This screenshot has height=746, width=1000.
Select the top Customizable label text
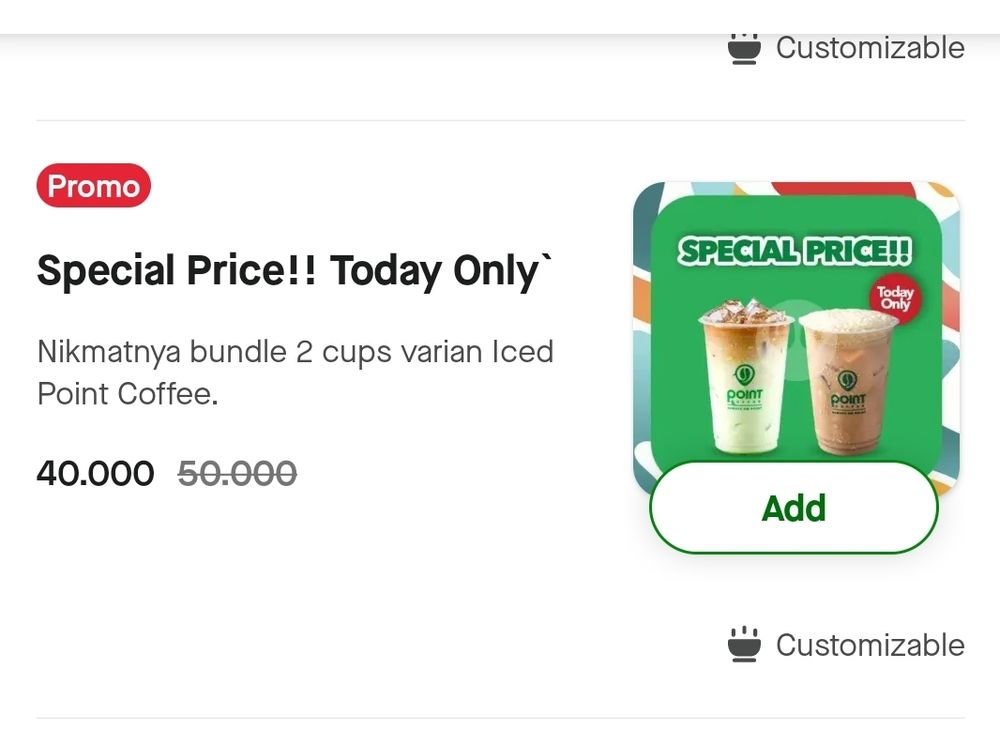pyautogui.click(x=870, y=48)
